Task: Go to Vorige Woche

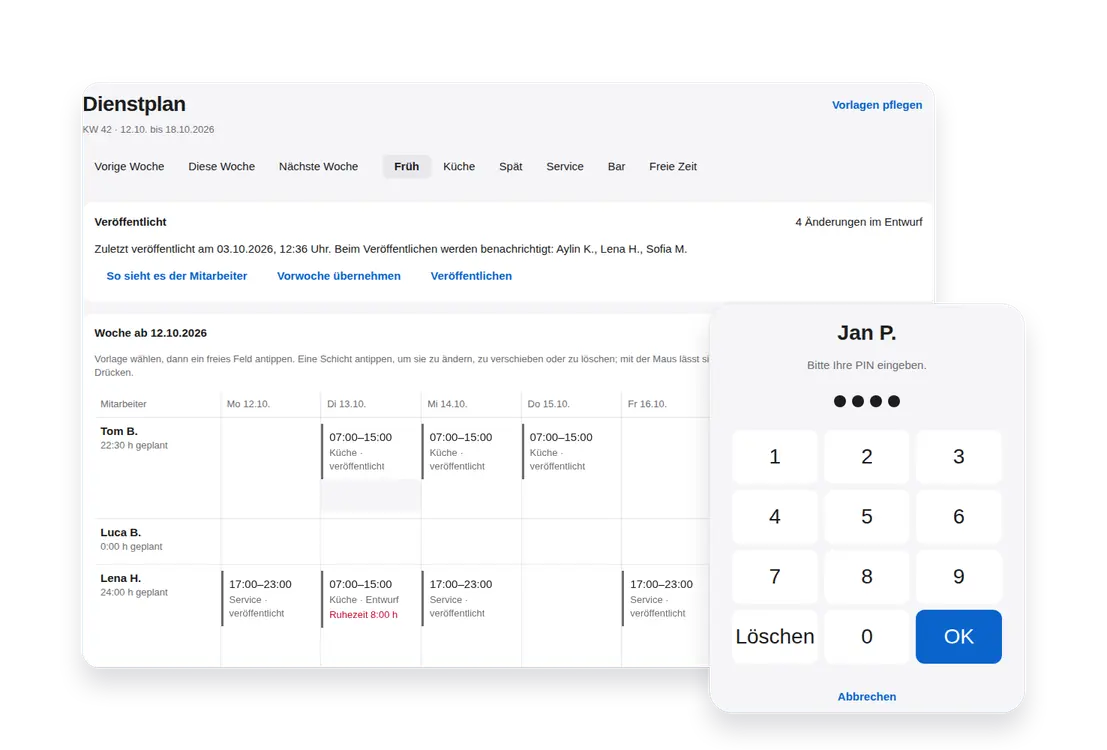Action: 129,167
